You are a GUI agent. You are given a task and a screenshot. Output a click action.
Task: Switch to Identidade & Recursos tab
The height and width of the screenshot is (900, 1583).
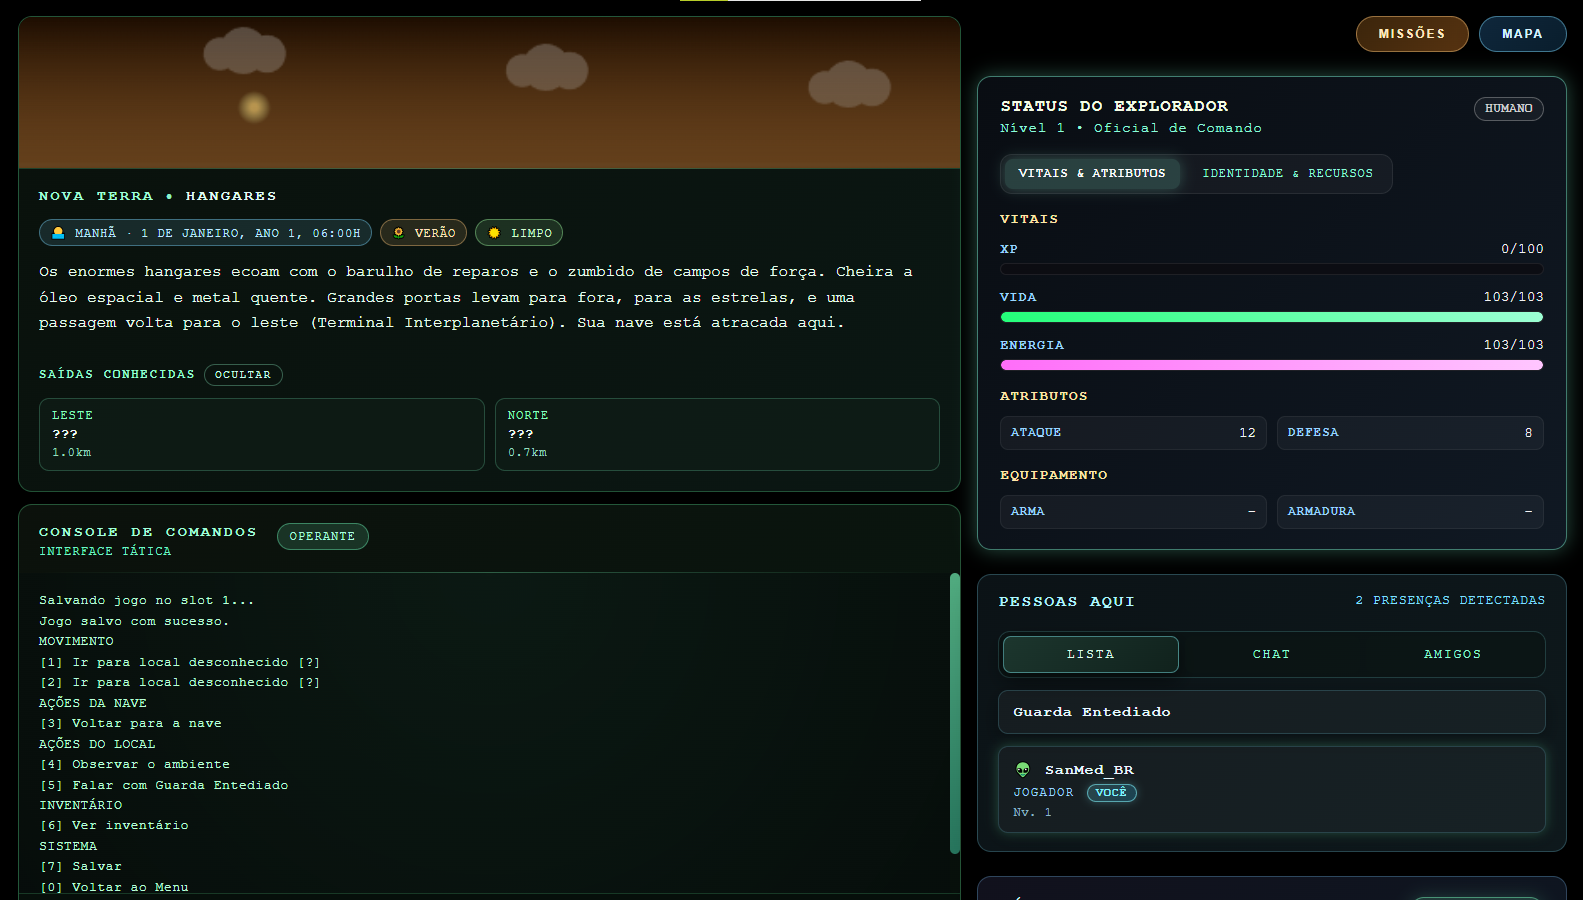click(x=1287, y=174)
